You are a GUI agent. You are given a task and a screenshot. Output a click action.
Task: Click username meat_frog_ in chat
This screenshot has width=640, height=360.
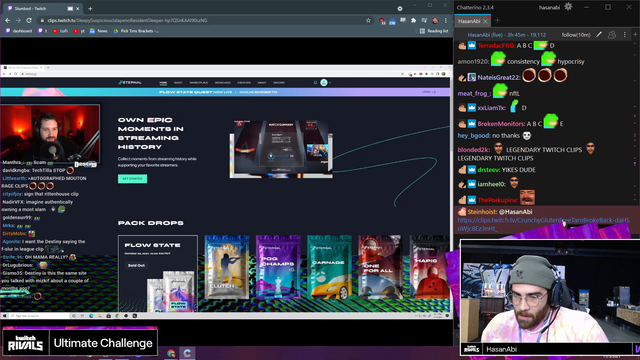474,93
